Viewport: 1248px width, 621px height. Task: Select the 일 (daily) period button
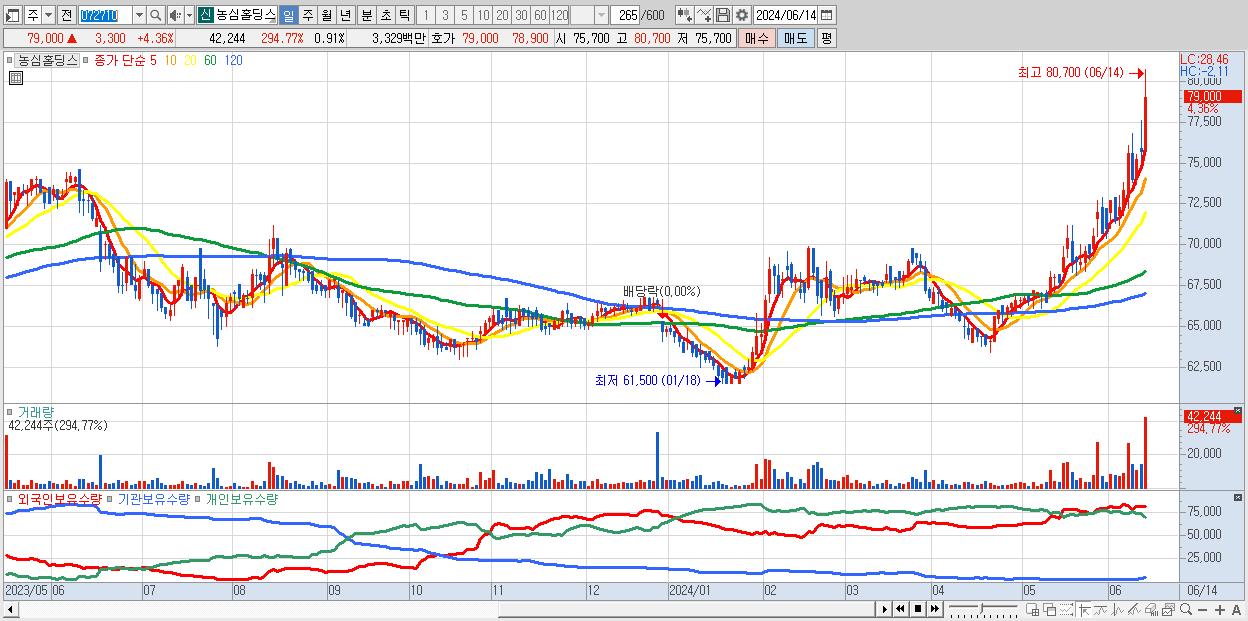click(288, 16)
